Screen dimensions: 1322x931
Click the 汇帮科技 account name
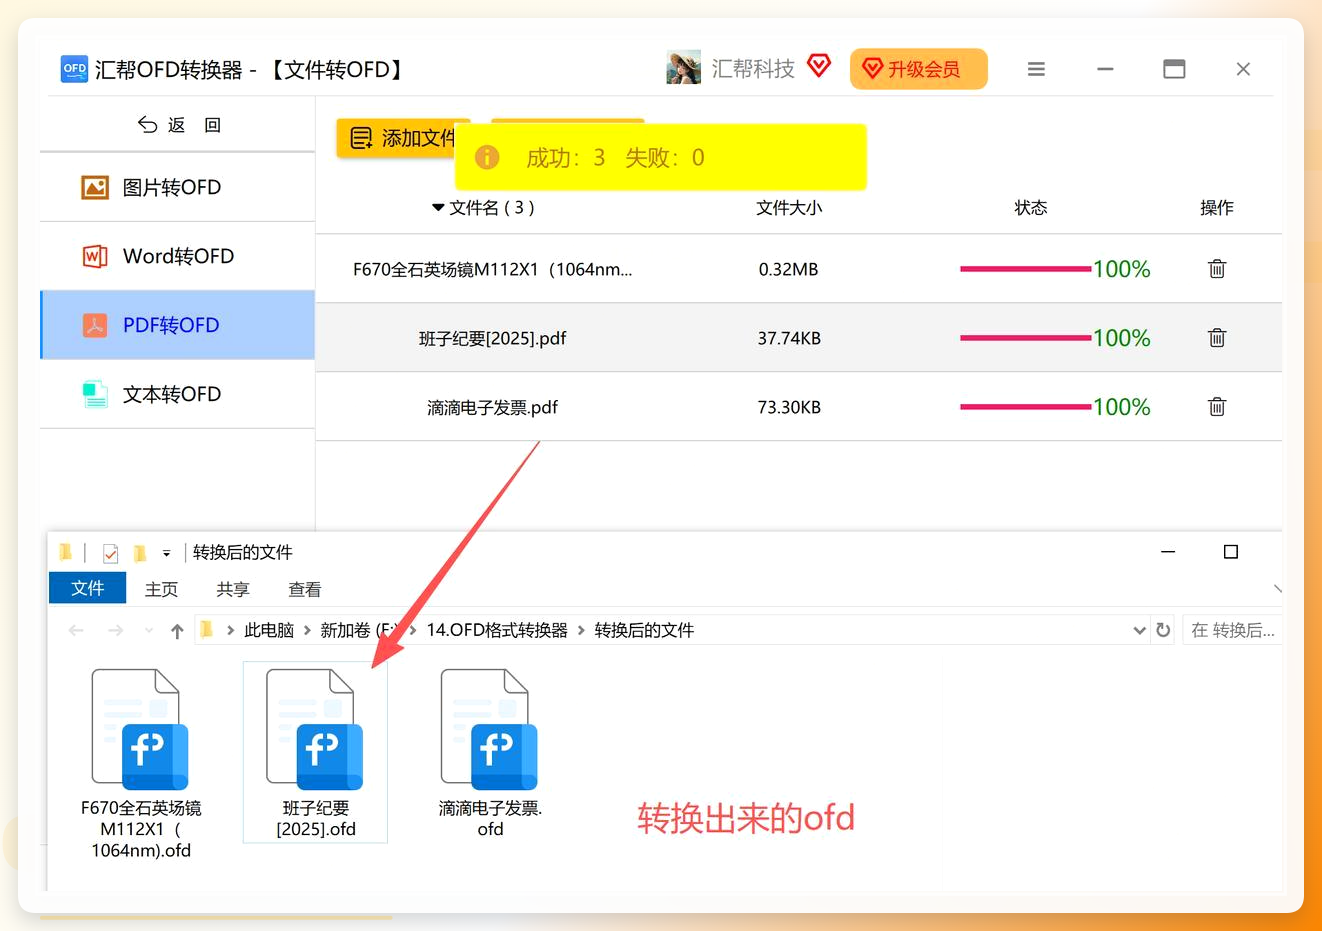[x=753, y=68]
